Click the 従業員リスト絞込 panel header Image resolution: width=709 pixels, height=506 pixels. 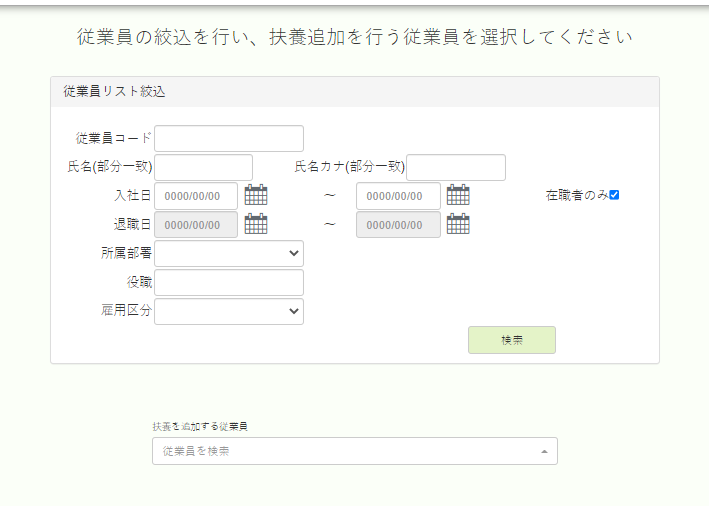(x=355, y=92)
